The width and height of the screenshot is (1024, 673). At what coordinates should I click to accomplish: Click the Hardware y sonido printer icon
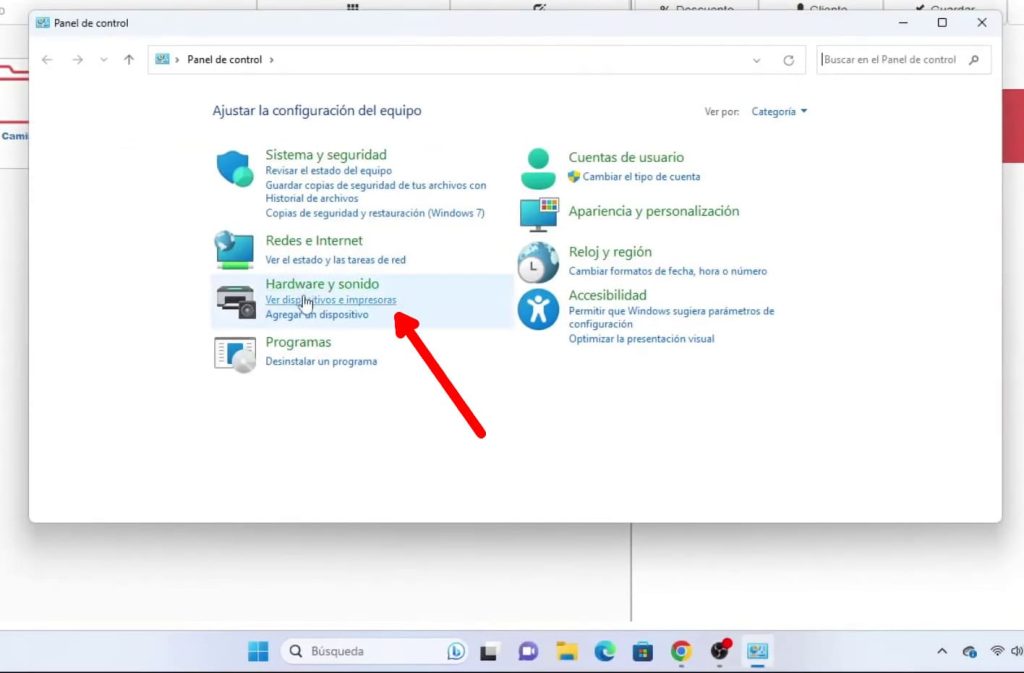point(236,300)
